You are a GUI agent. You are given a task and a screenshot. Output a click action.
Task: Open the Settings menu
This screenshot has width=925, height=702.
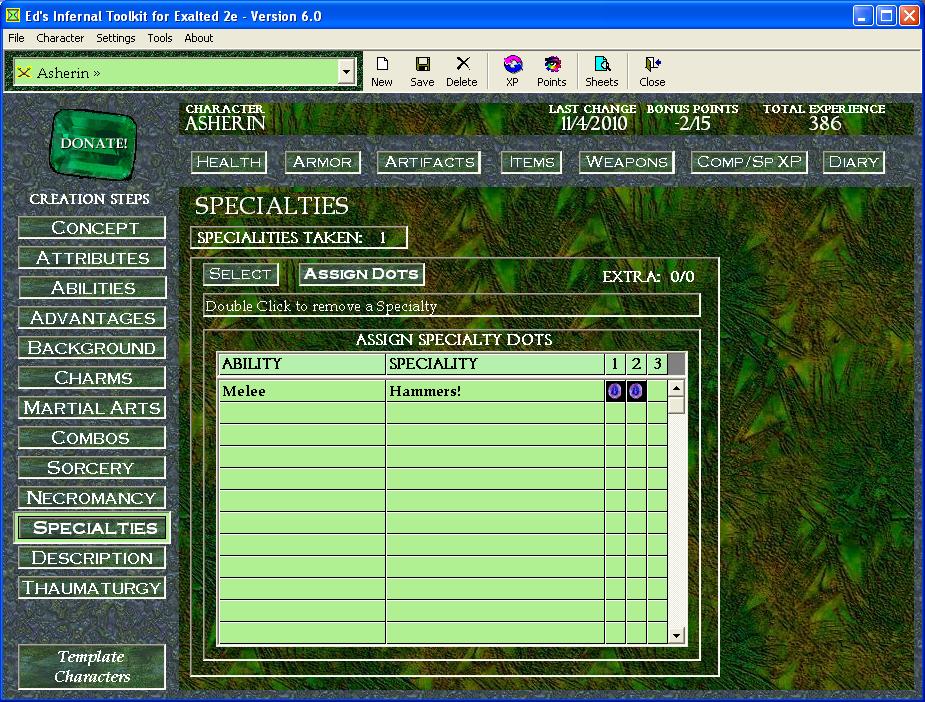[x=116, y=38]
